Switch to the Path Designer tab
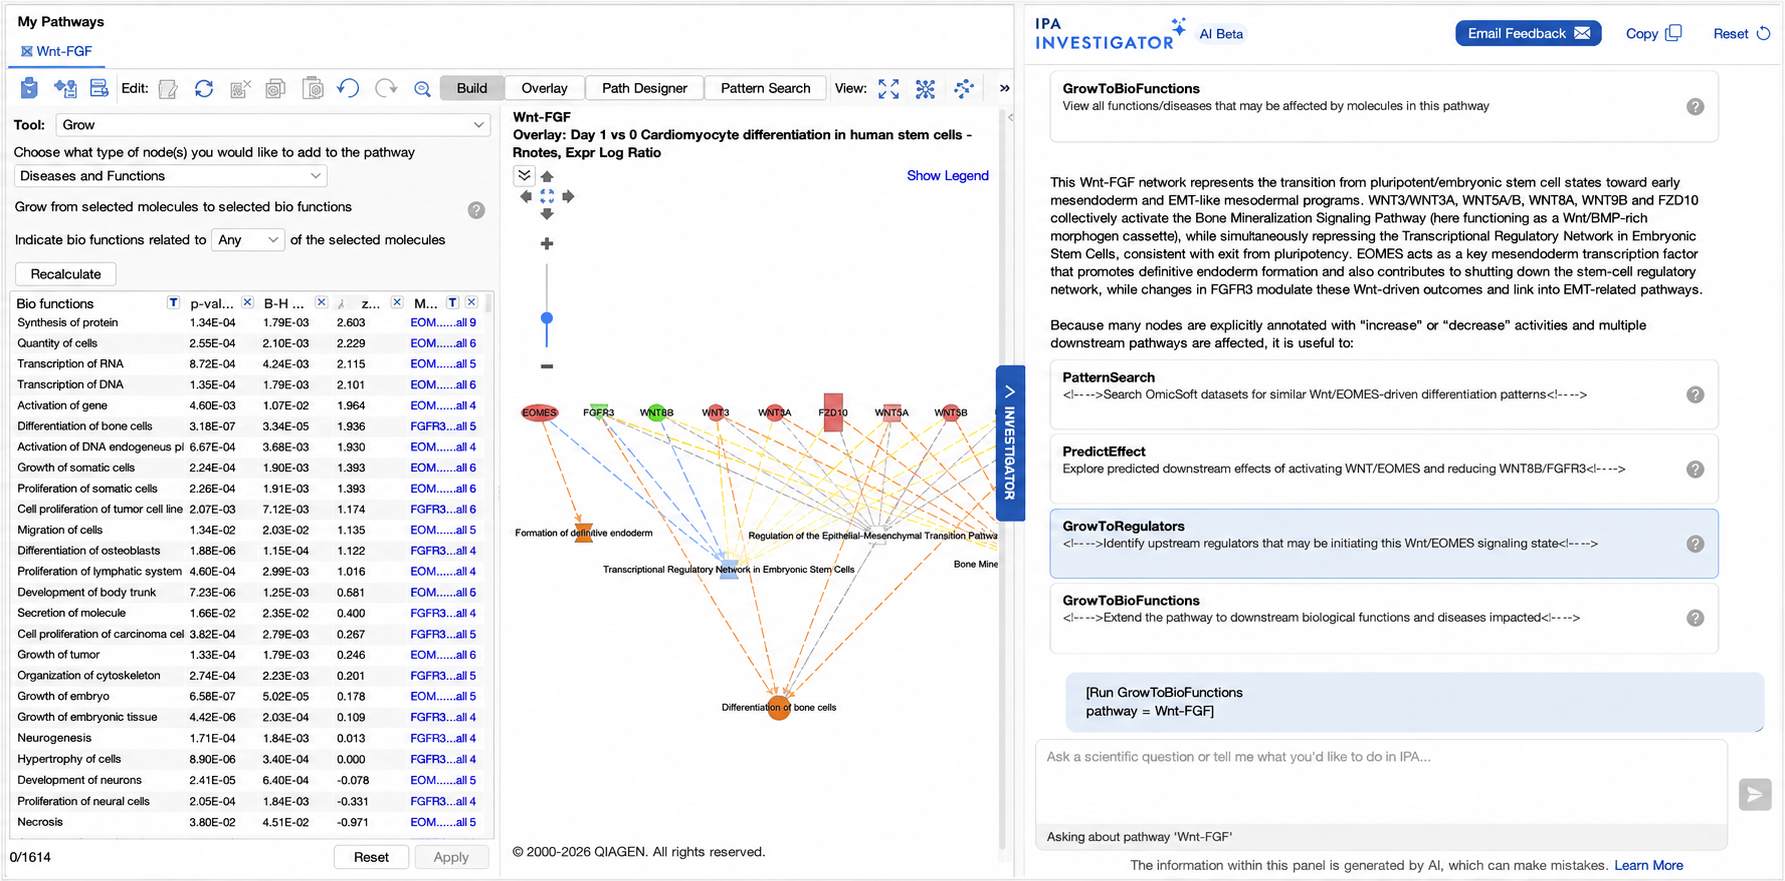 (x=644, y=88)
